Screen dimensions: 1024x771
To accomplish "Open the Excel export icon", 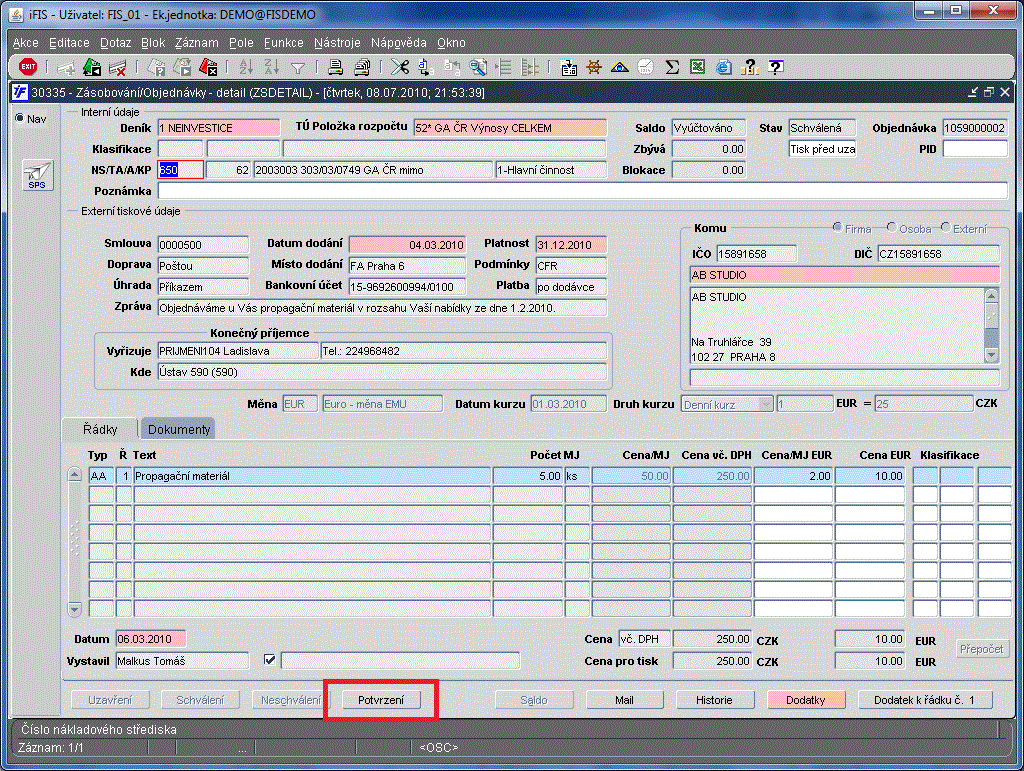I will (x=697, y=67).
